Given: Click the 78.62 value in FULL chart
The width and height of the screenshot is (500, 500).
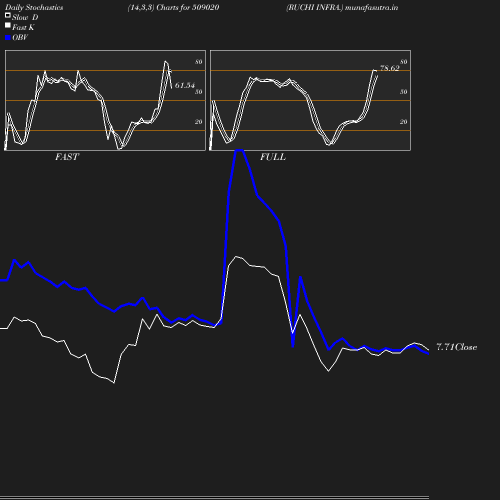Looking at the screenshot, I should click(x=390, y=68).
